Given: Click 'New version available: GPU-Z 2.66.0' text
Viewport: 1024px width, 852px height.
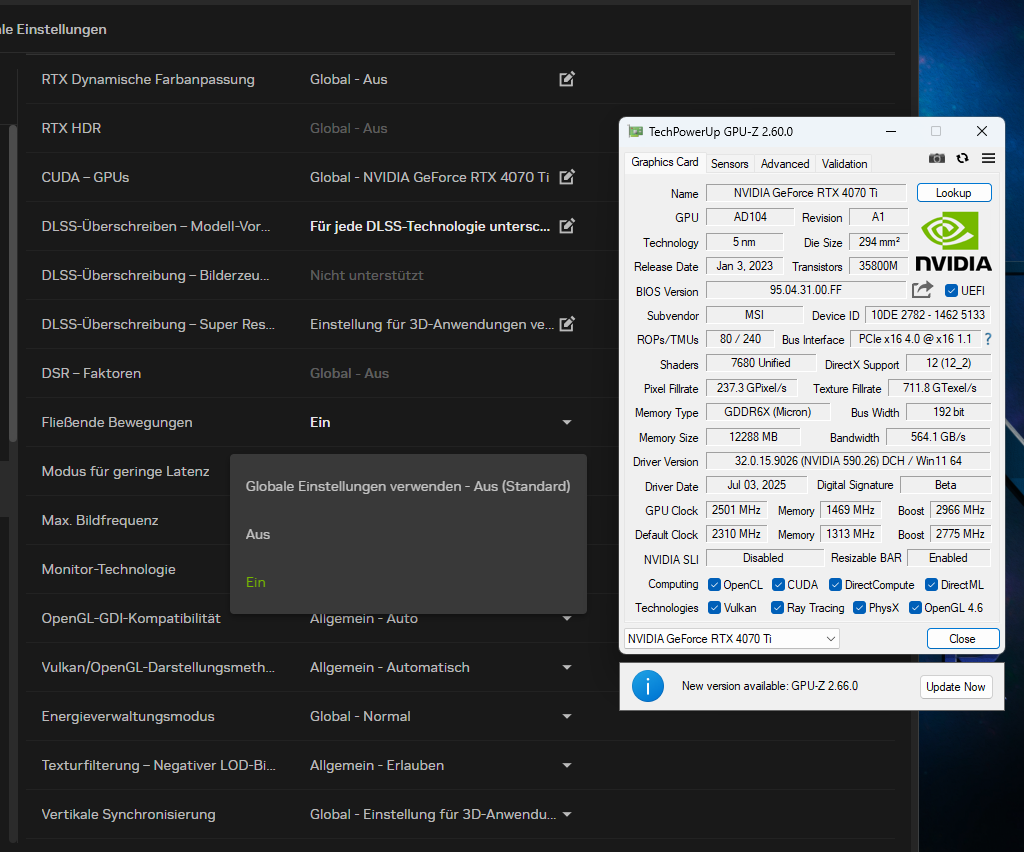Looking at the screenshot, I should (770, 686).
